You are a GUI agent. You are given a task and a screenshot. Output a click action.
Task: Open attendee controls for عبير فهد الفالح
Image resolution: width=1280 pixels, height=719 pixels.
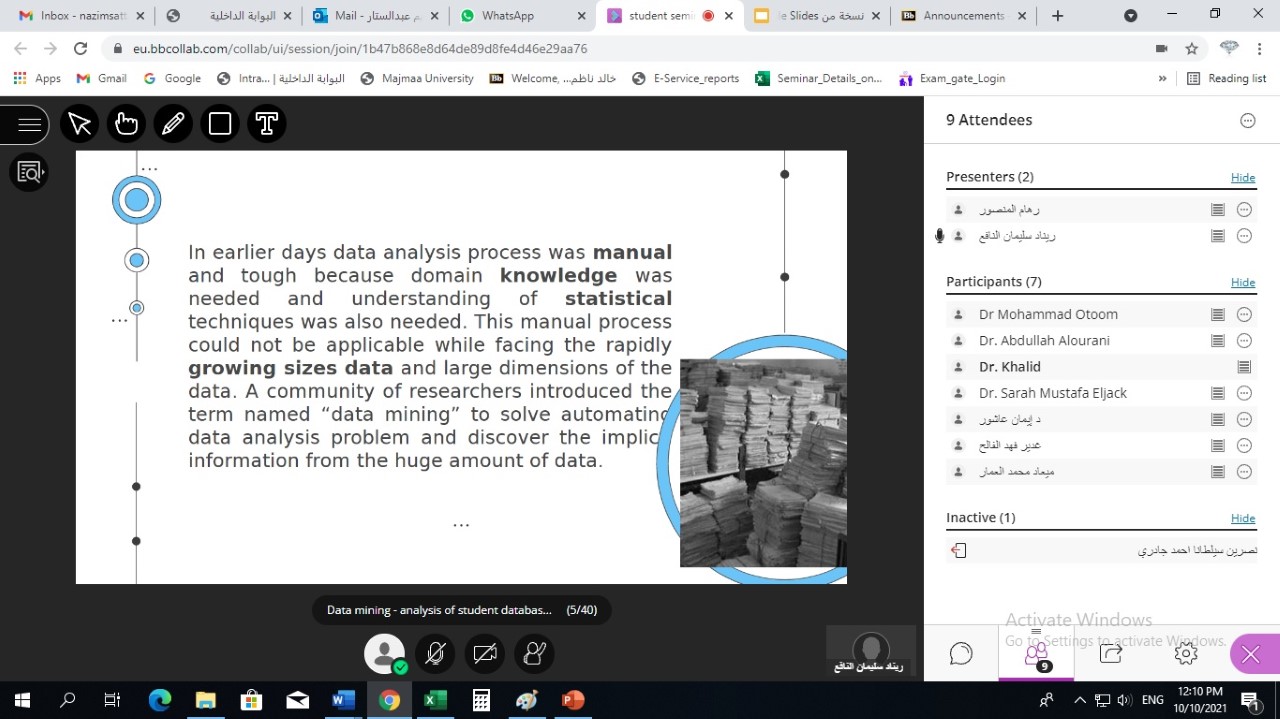click(1244, 446)
